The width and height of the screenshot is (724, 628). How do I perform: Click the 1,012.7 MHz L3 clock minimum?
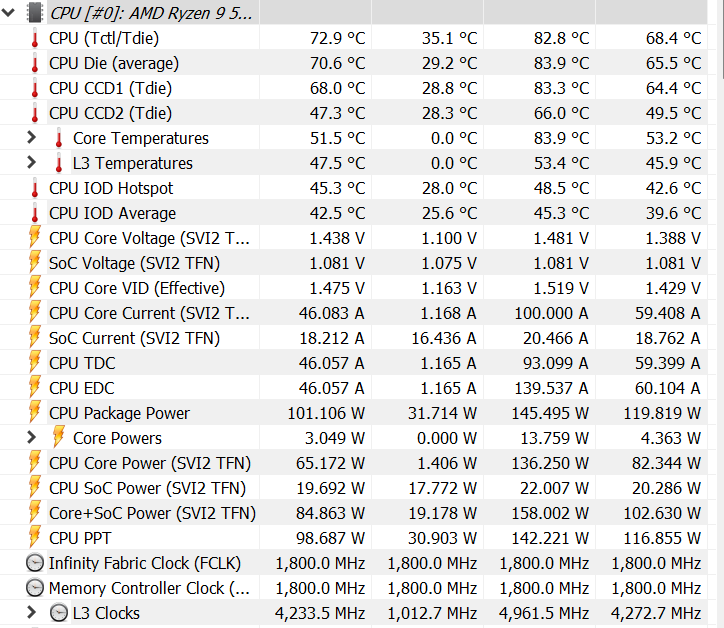click(432, 613)
